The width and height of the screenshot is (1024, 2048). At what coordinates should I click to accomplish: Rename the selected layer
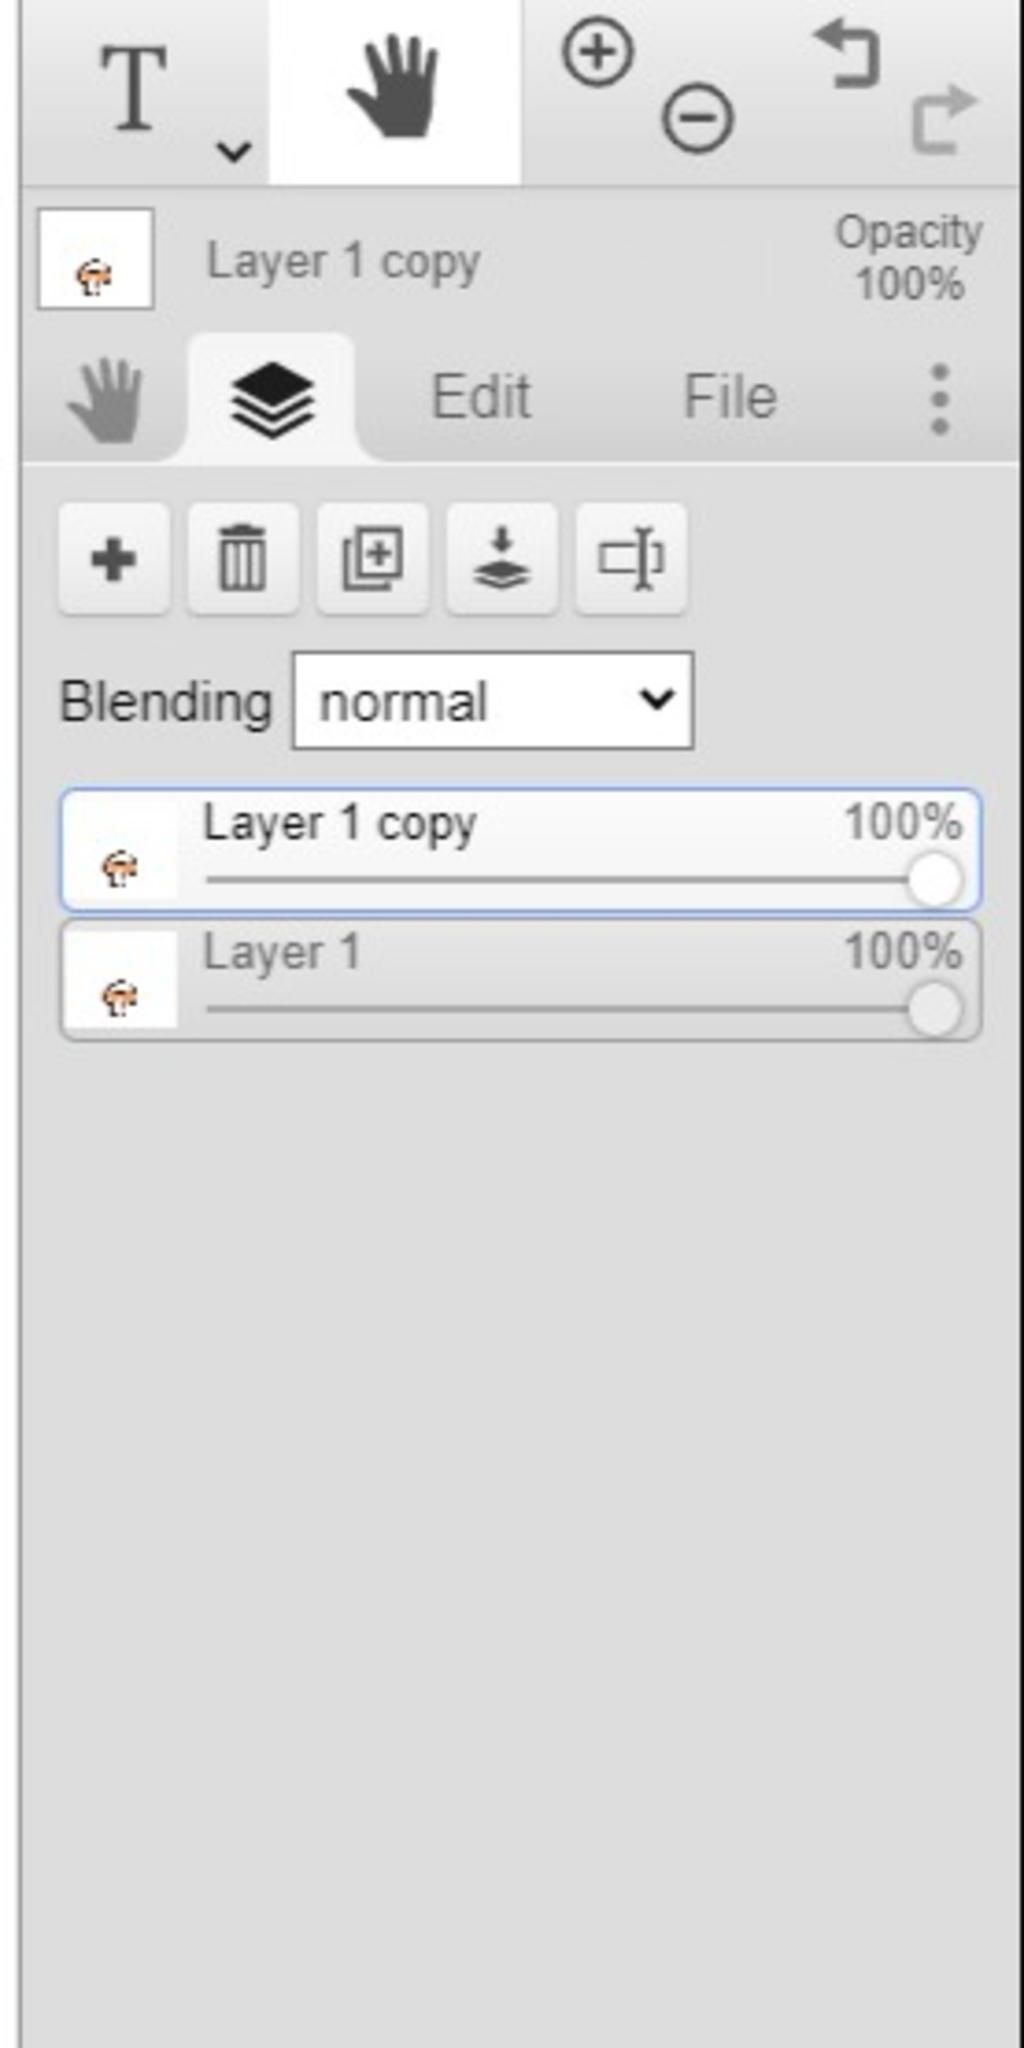pyautogui.click(x=631, y=559)
